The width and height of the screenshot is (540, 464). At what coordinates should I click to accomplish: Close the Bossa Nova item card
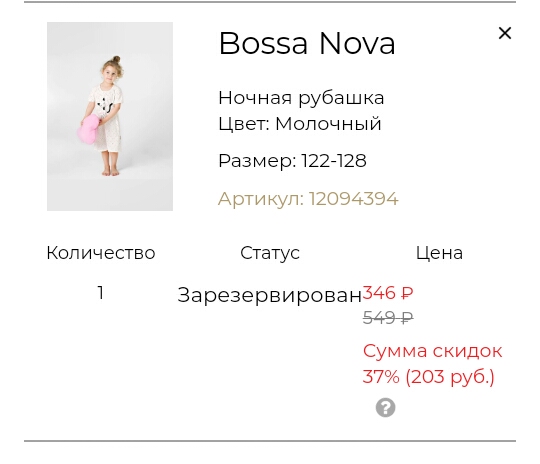coord(505,33)
